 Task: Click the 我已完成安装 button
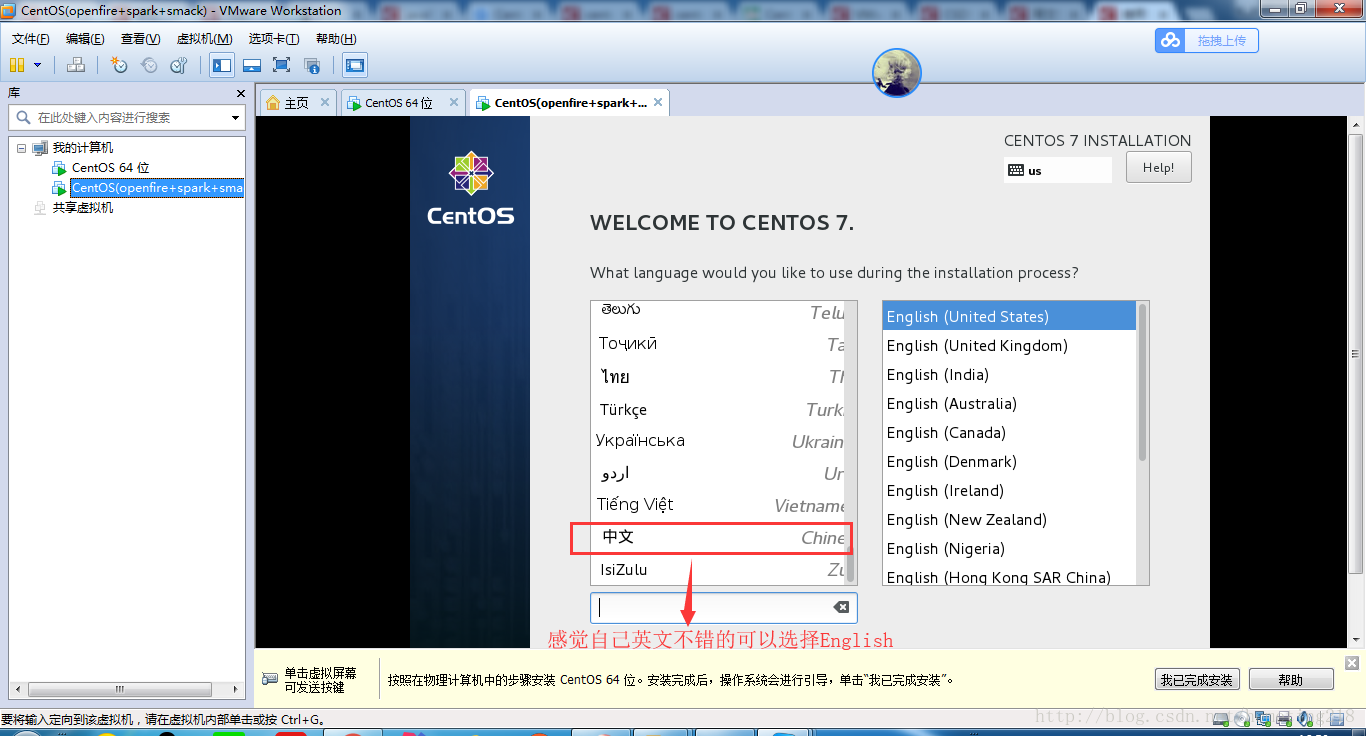(1197, 680)
